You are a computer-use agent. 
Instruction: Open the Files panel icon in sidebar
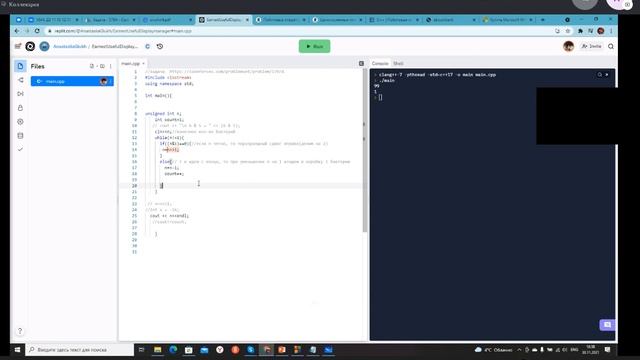click(x=20, y=66)
